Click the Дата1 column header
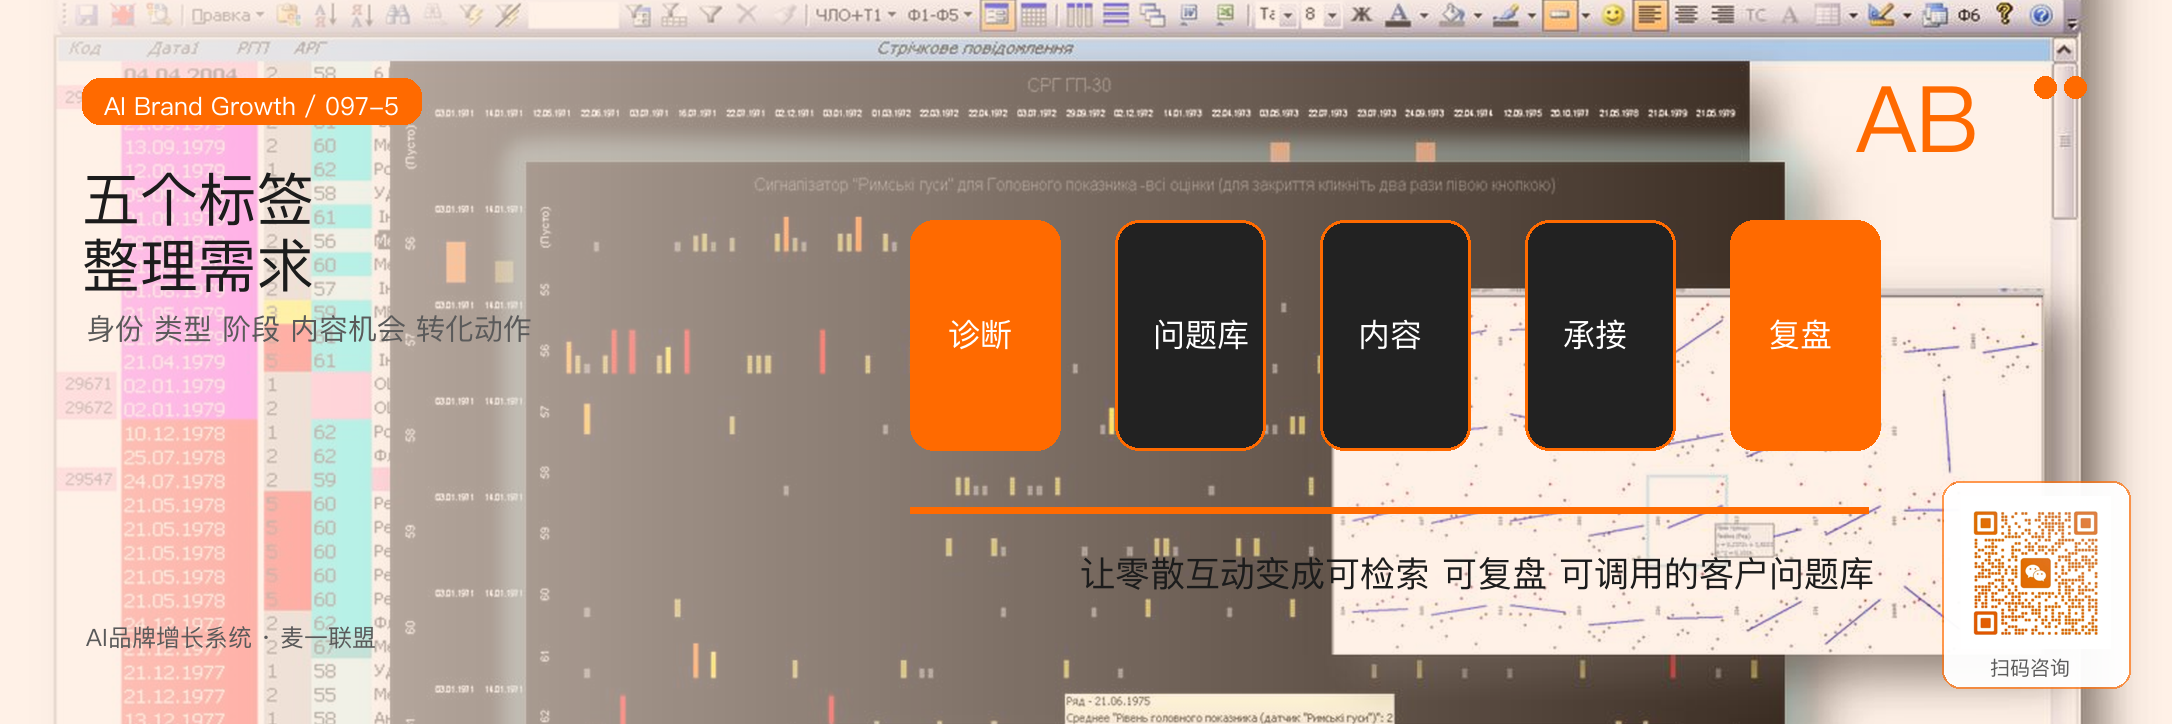The width and height of the screenshot is (2172, 724). point(172,48)
